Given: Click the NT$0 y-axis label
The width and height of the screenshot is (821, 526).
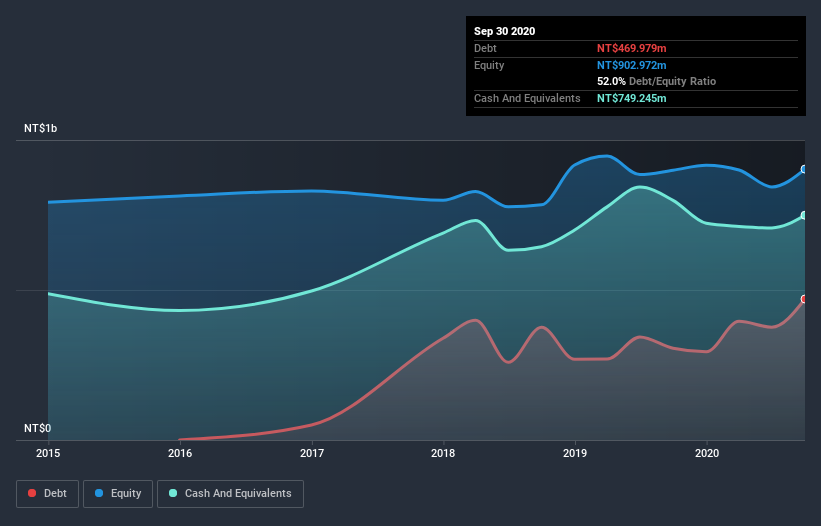Looking at the screenshot, I should [x=38, y=428].
